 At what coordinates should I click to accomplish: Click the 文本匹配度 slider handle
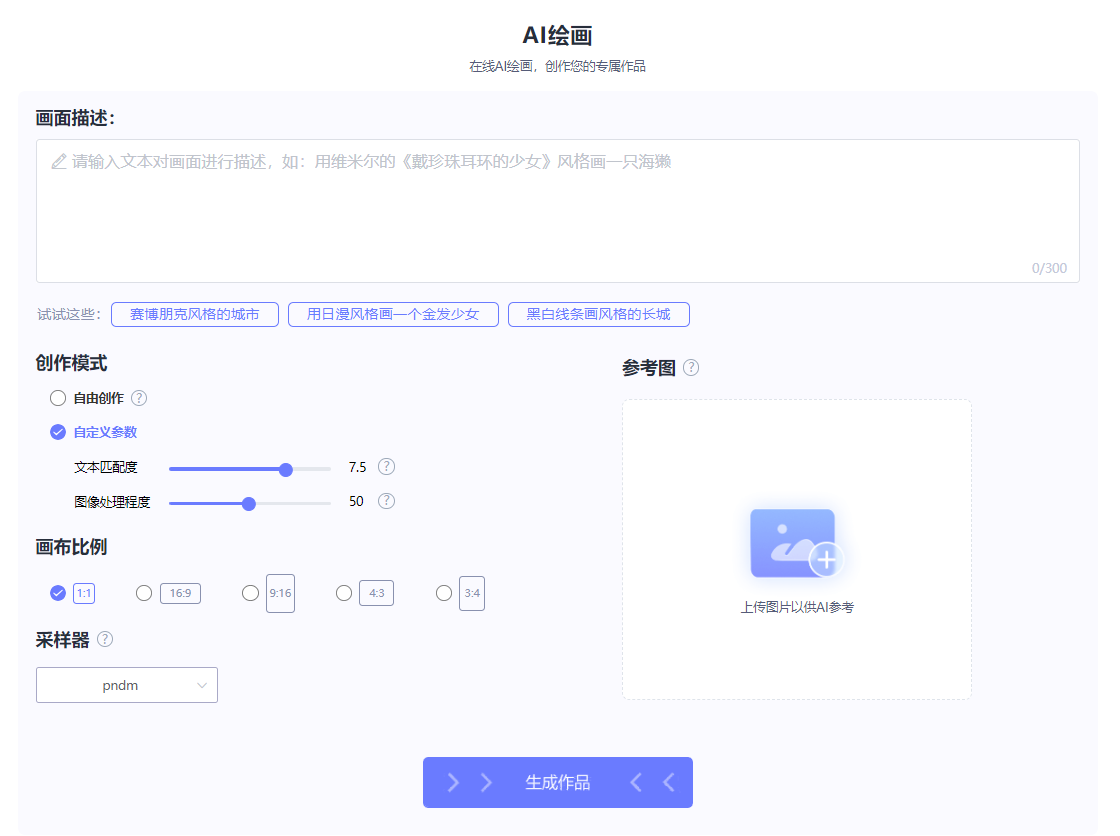[x=286, y=469]
